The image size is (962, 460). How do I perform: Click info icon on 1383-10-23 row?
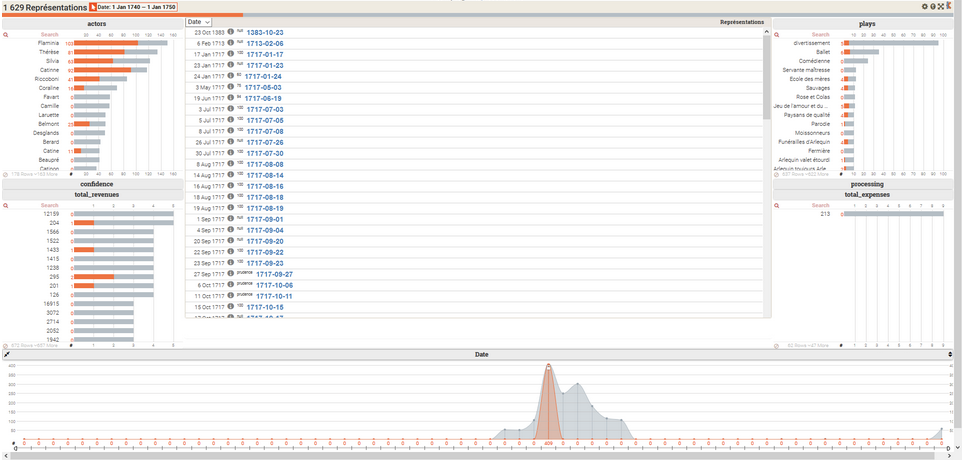point(231,32)
